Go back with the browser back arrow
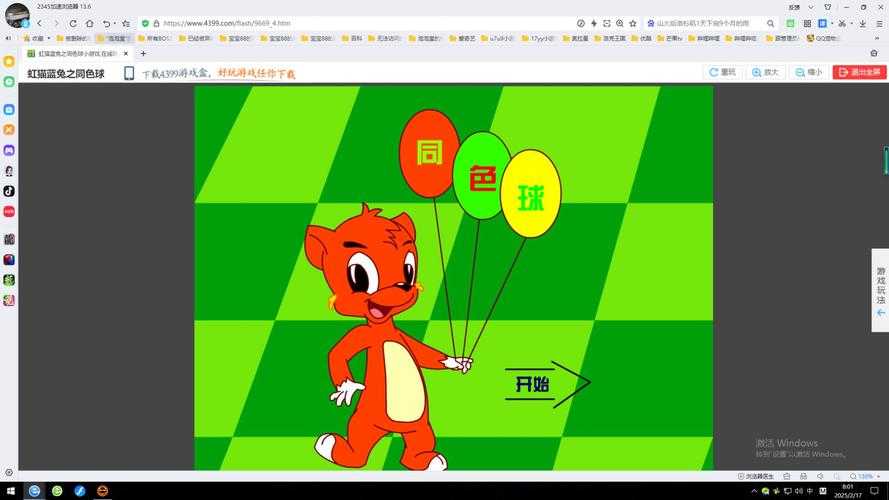Viewport: 889px width, 500px height. tap(40, 23)
